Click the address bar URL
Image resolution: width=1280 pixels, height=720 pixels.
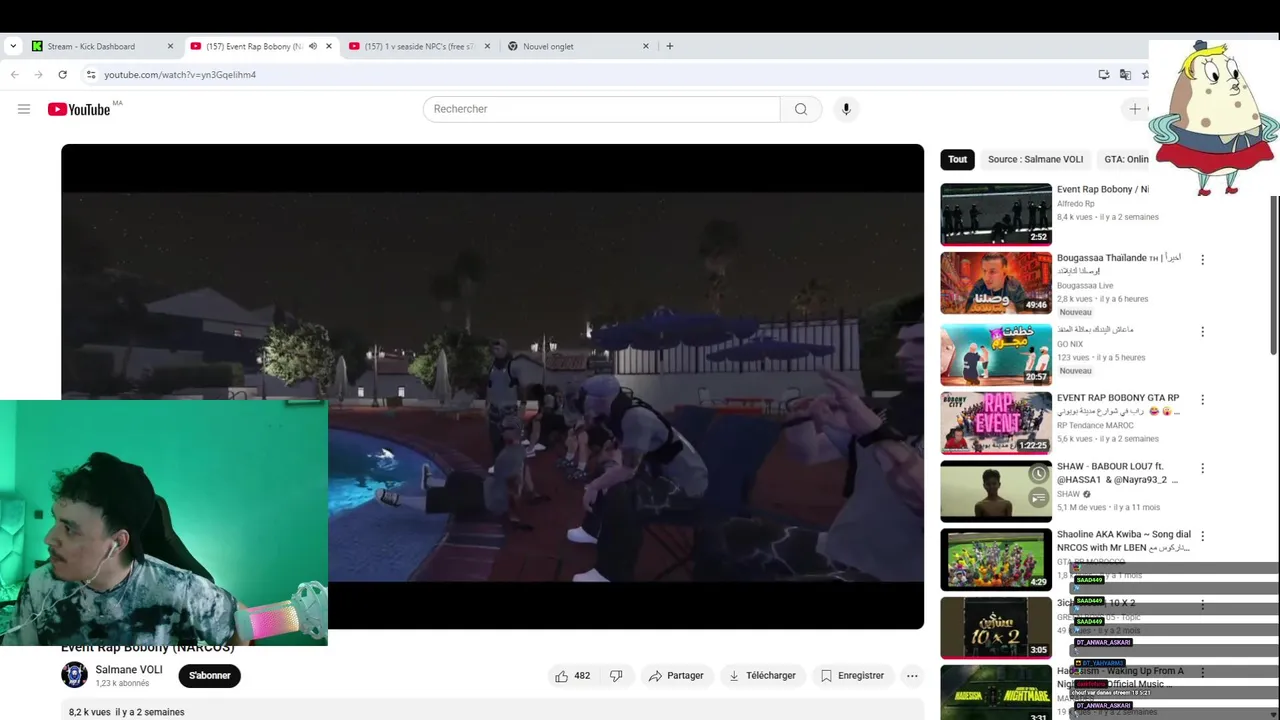point(180,75)
